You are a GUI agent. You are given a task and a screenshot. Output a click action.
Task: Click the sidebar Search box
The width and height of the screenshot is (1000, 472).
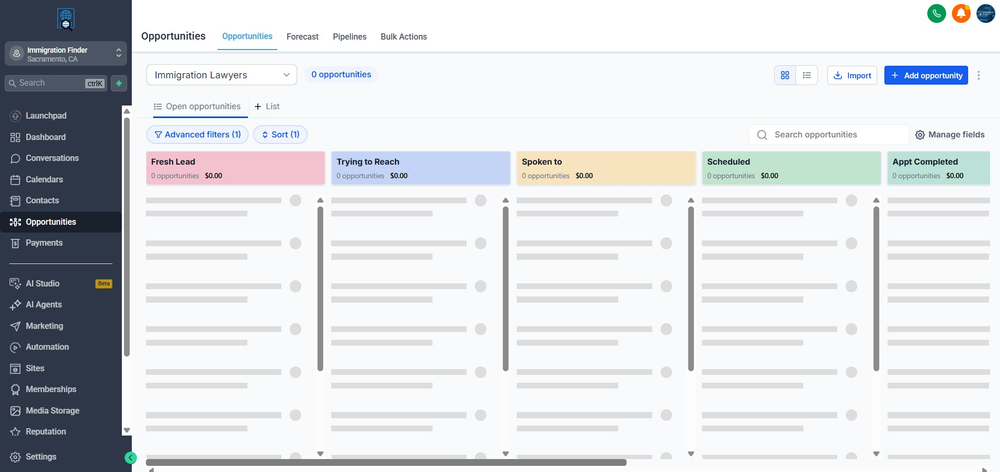pyautogui.click(x=56, y=83)
